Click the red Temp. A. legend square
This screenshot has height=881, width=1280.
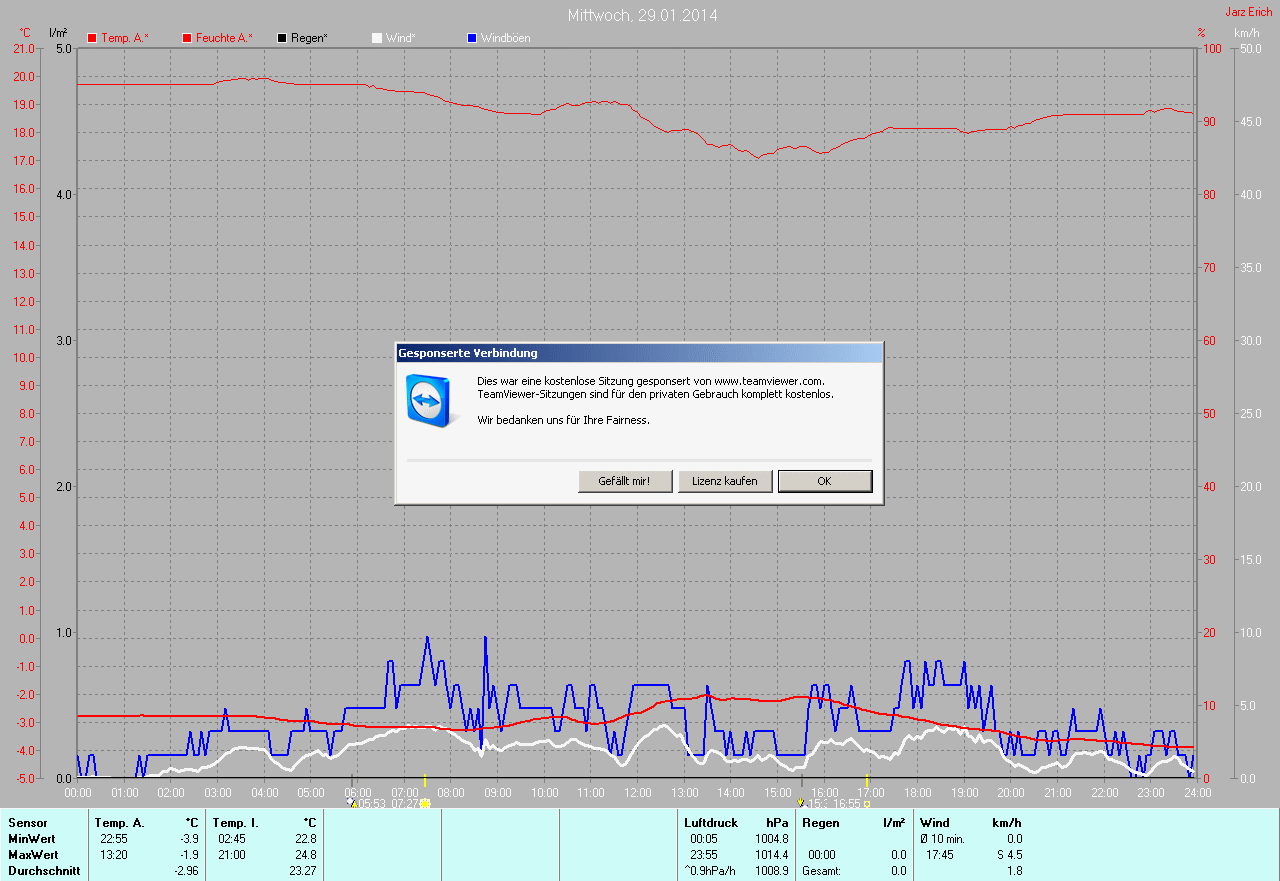(x=92, y=38)
